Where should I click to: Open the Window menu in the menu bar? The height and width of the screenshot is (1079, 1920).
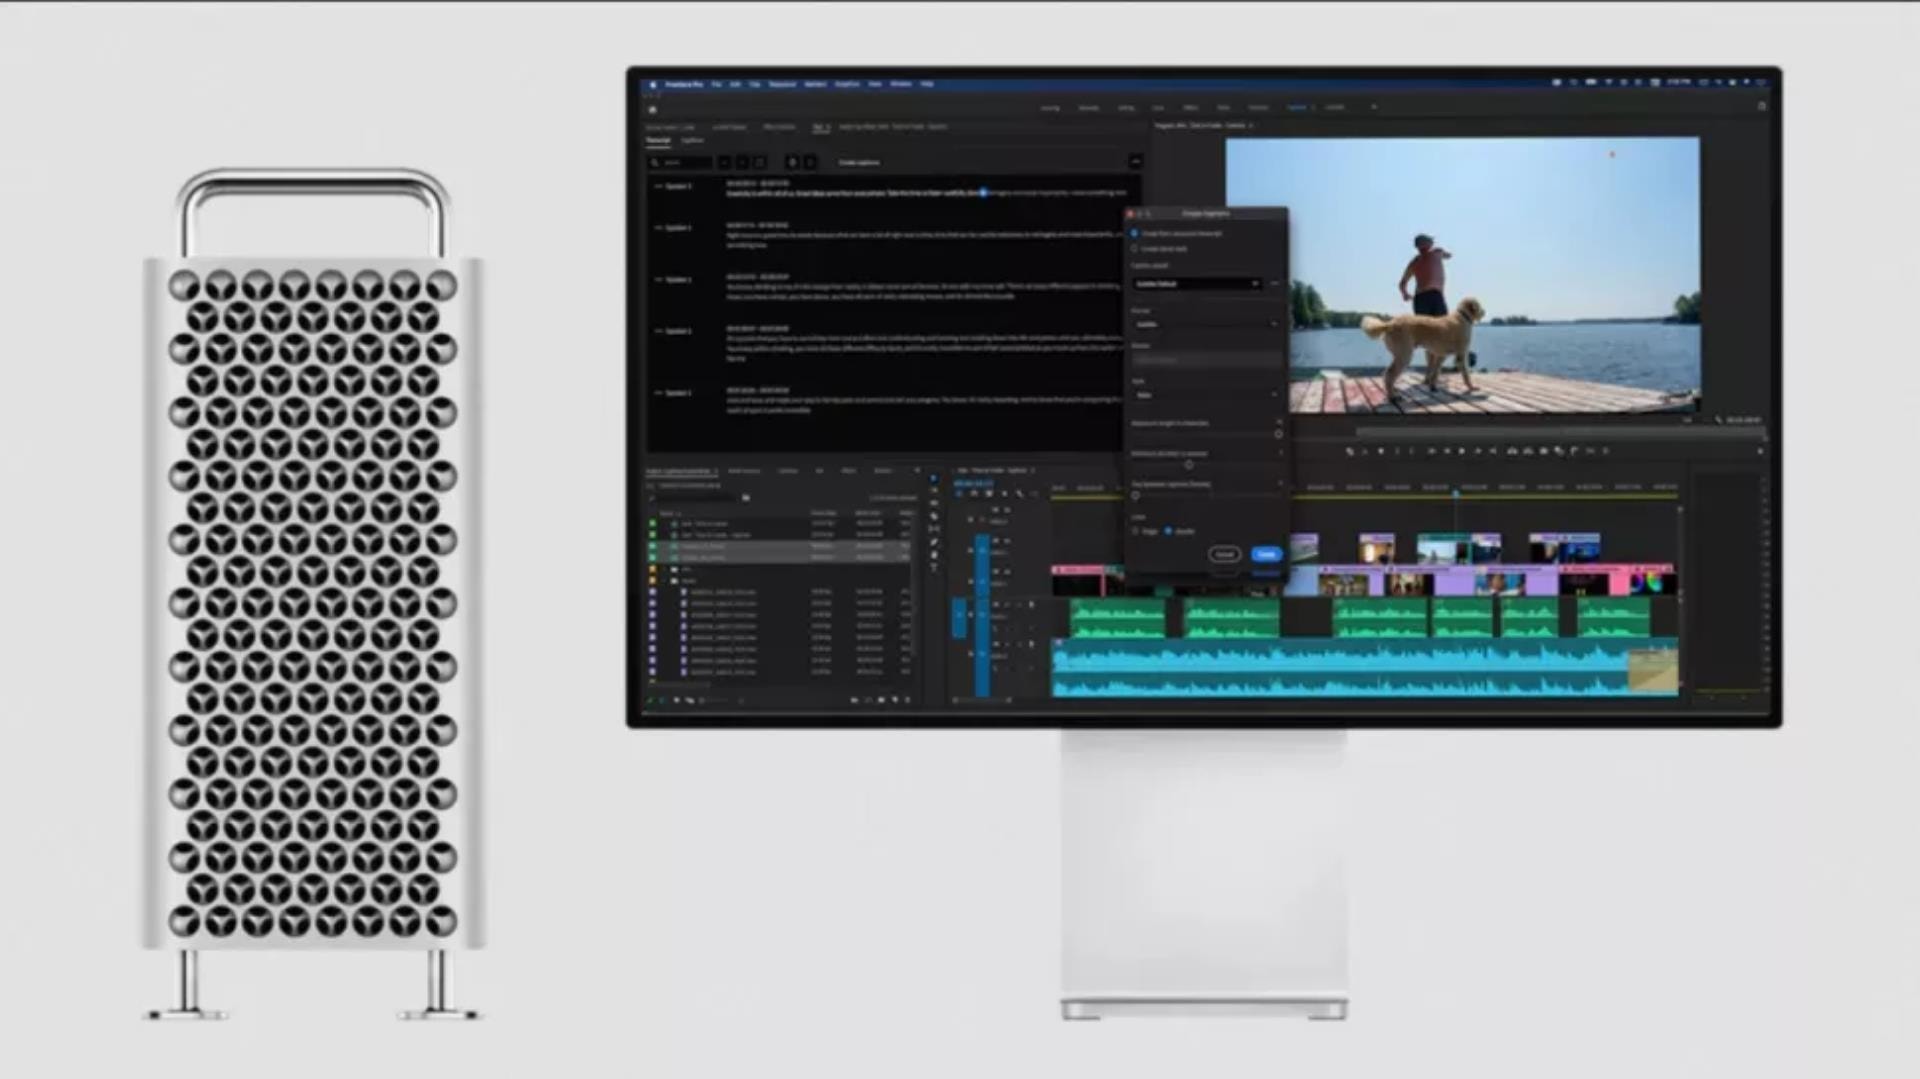click(x=900, y=84)
